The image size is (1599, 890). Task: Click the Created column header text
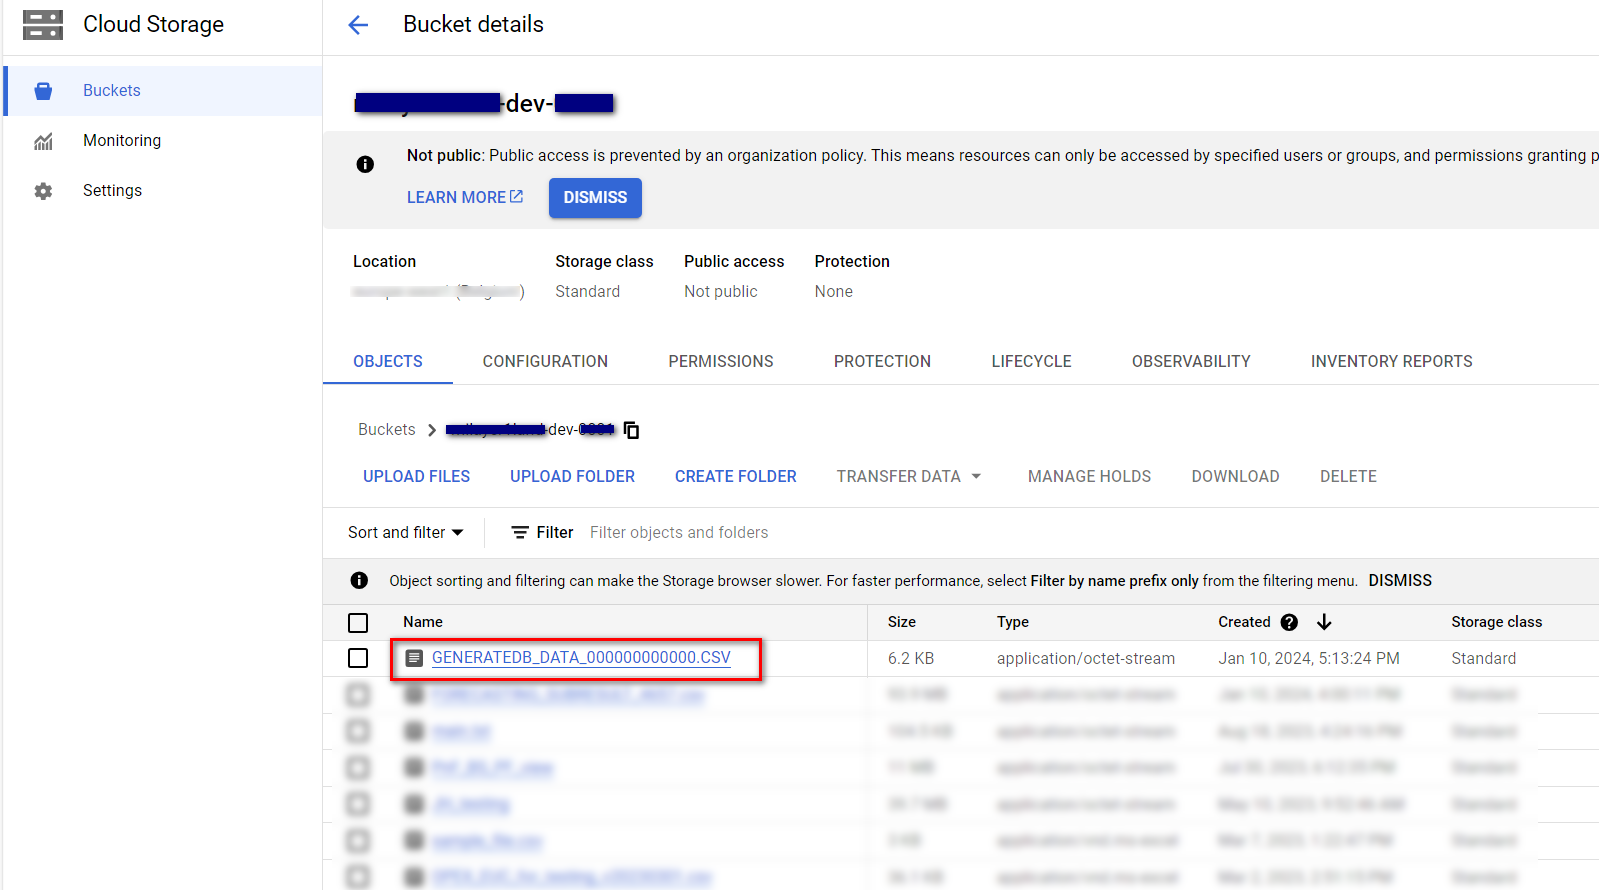pos(1244,622)
